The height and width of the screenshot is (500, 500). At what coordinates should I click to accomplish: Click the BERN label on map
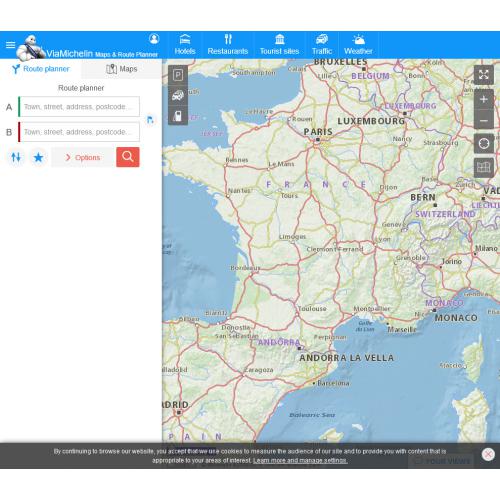click(423, 197)
